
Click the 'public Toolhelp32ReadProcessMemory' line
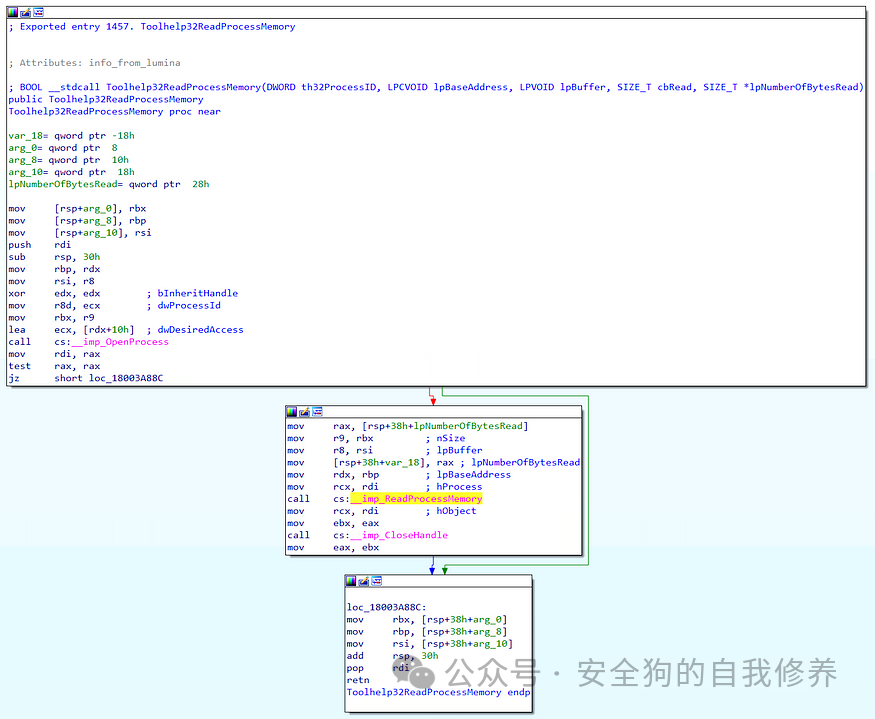point(106,99)
